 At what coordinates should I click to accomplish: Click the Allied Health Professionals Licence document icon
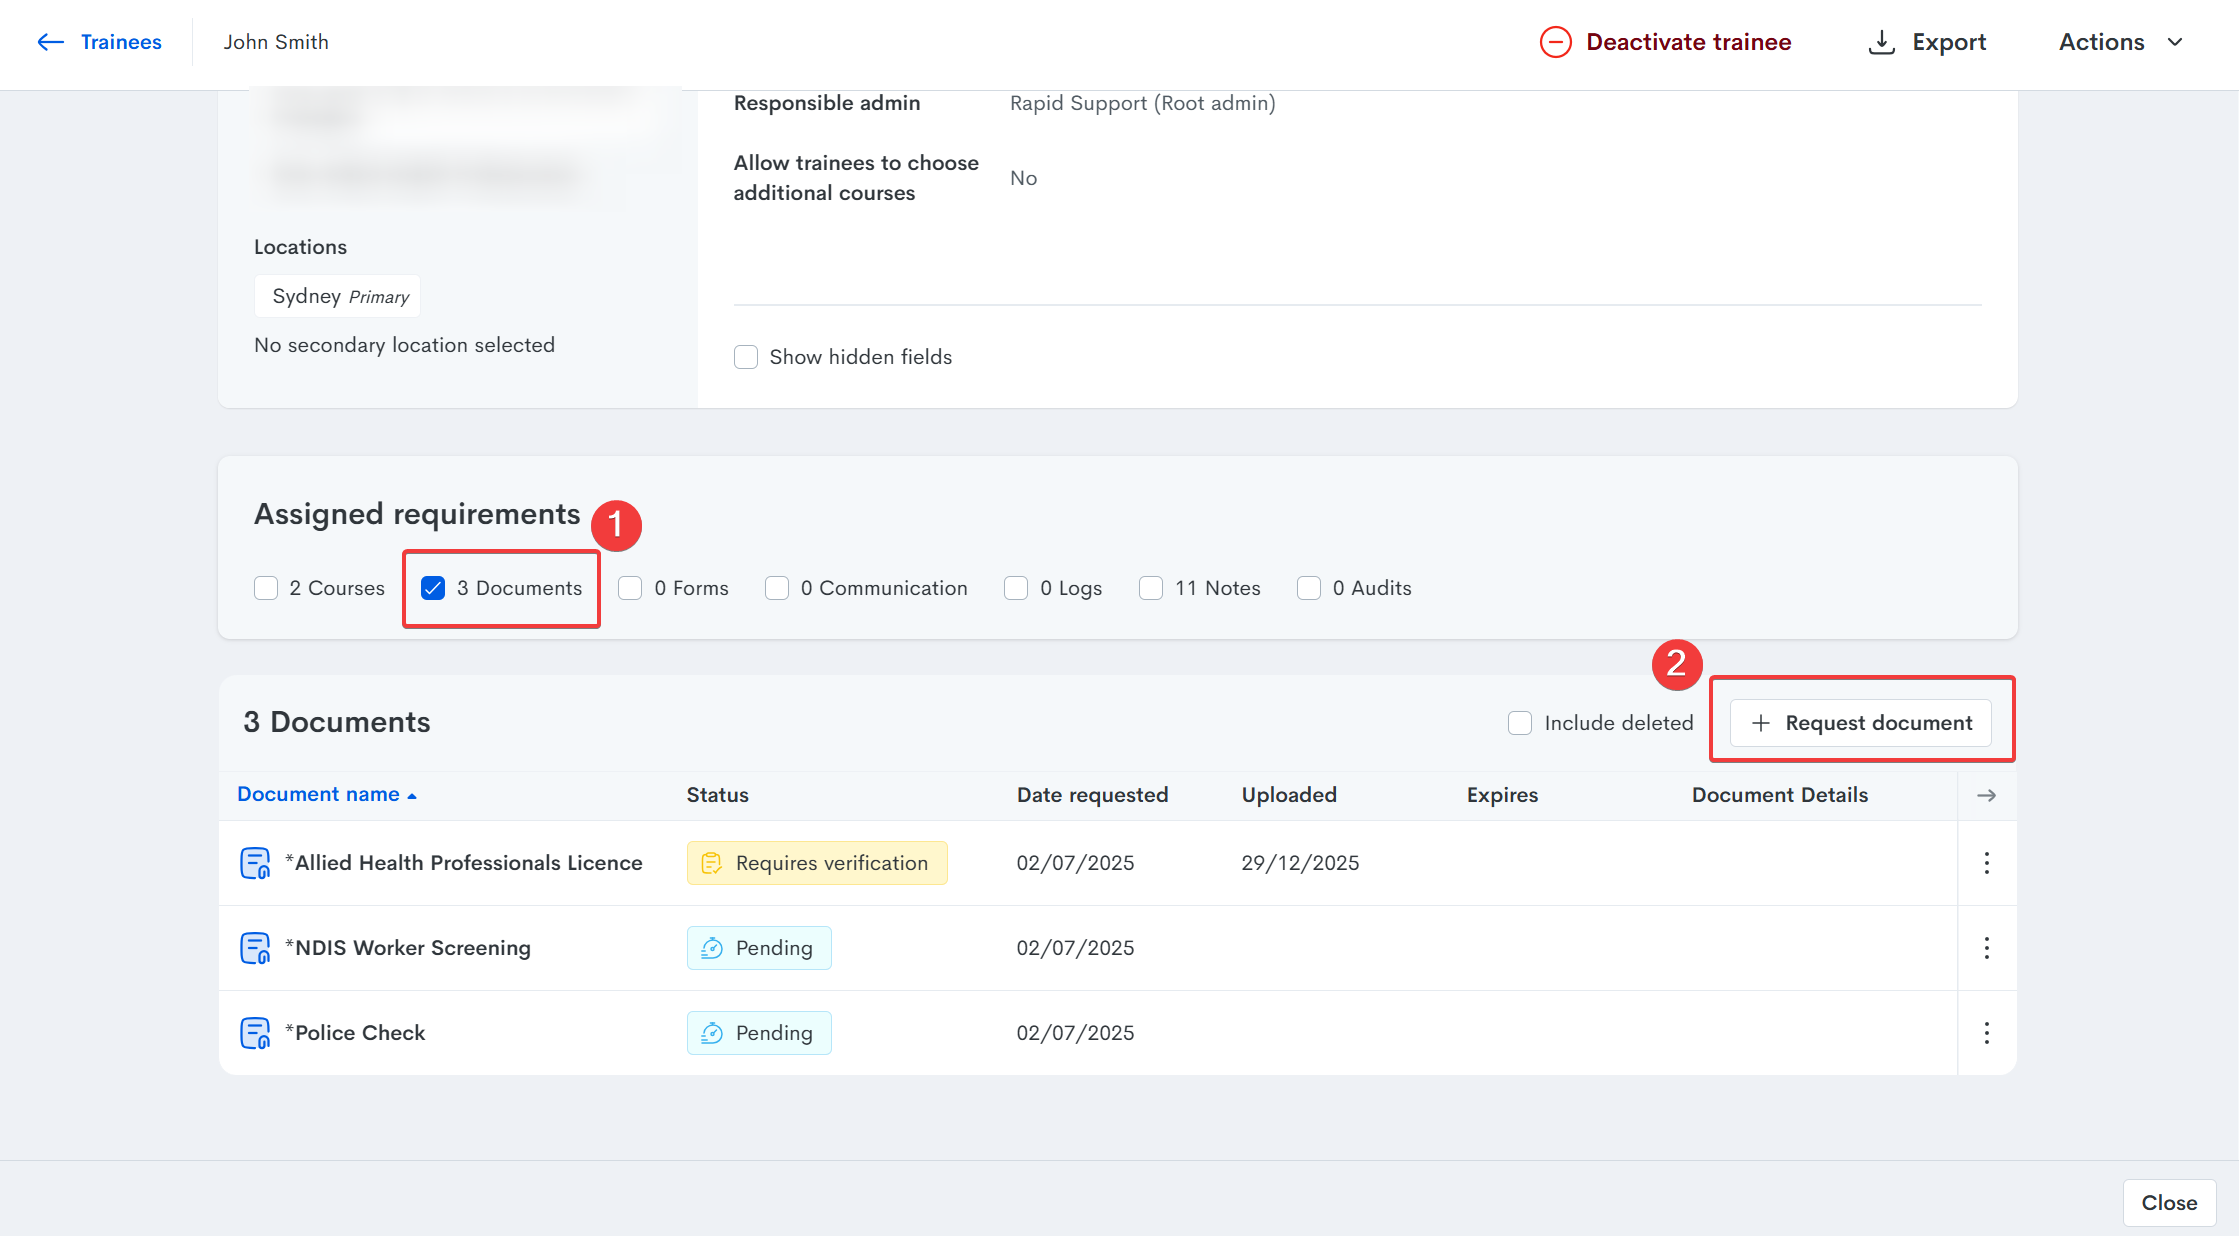coord(255,862)
